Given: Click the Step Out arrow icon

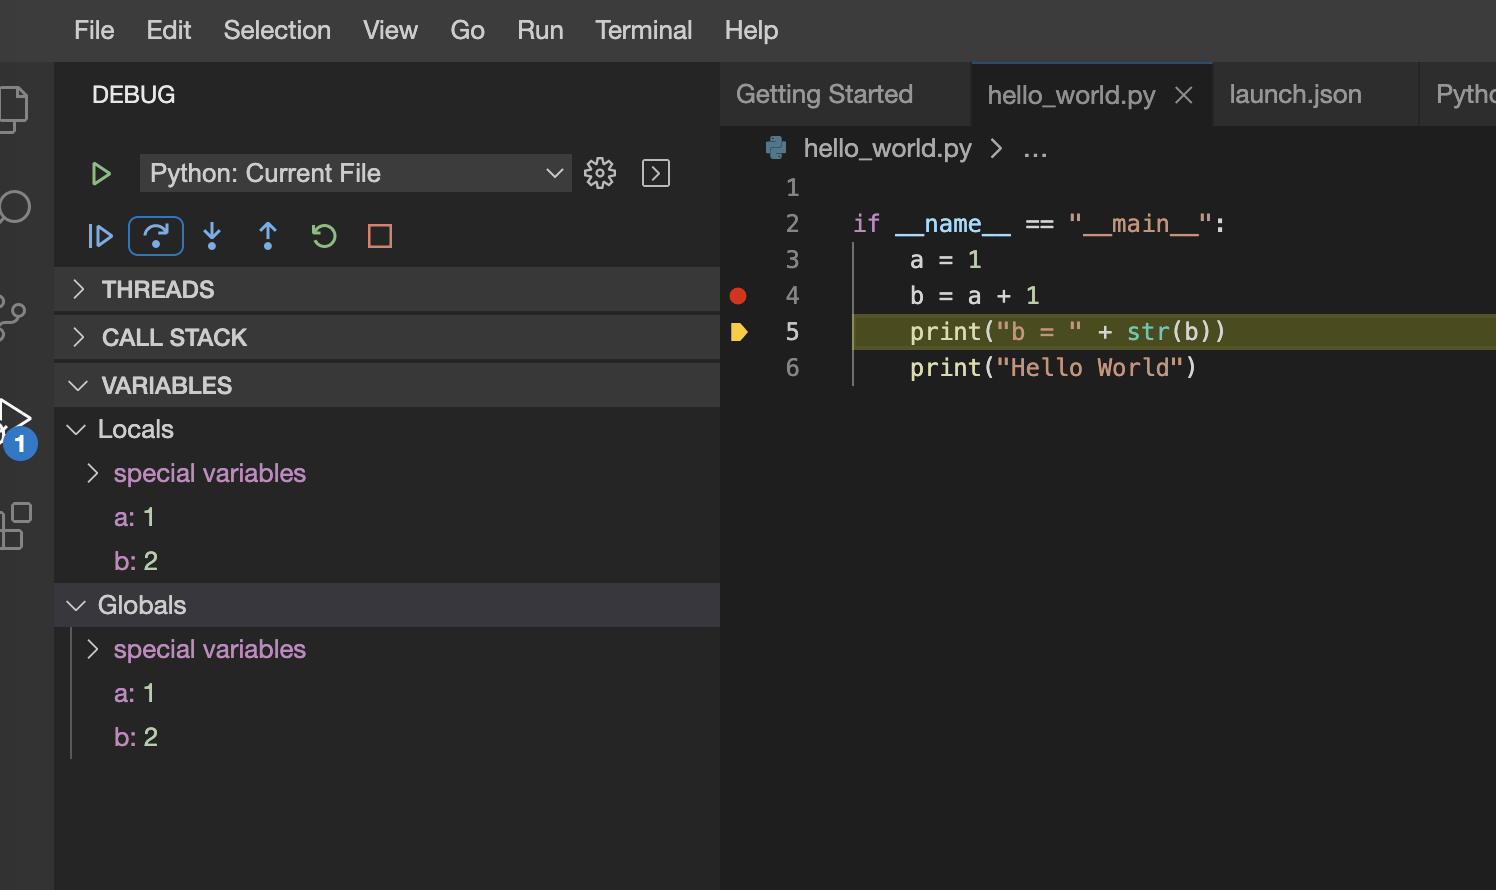Looking at the screenshot, I should click(x=268, y=236).
